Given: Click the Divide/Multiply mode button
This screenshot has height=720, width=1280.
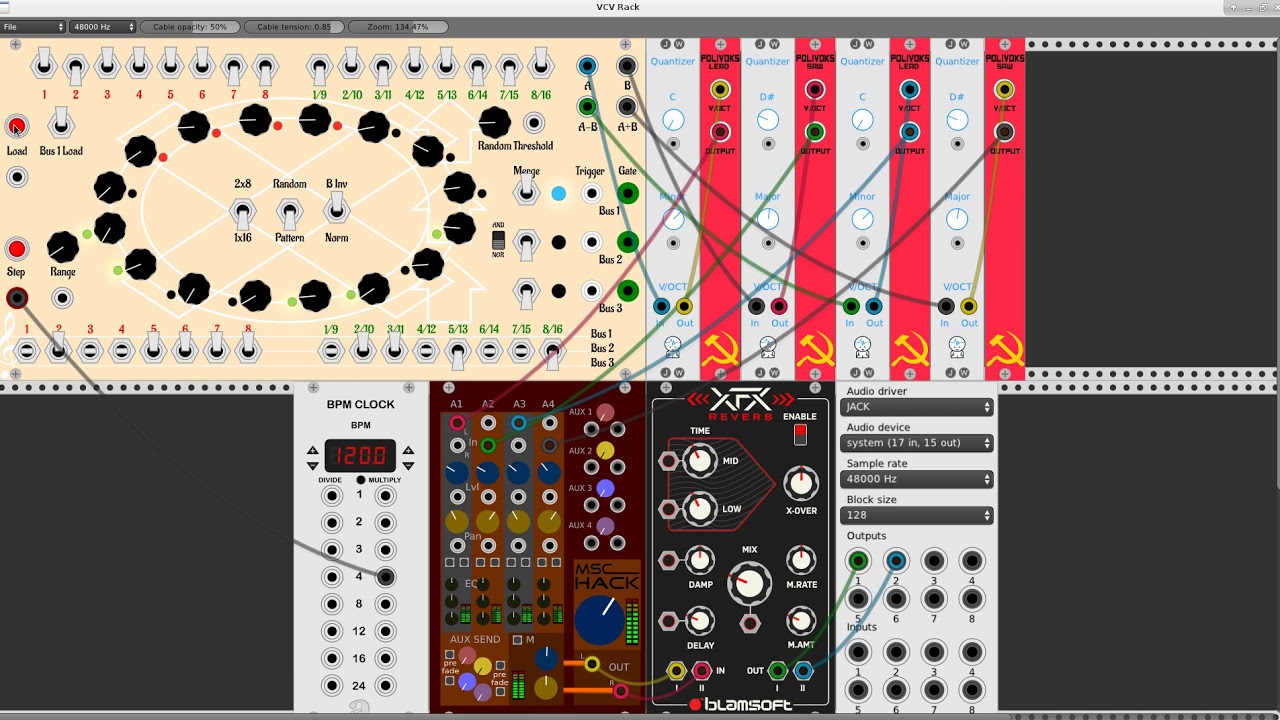Looking at the screenshot, I should tap(361, 480).
